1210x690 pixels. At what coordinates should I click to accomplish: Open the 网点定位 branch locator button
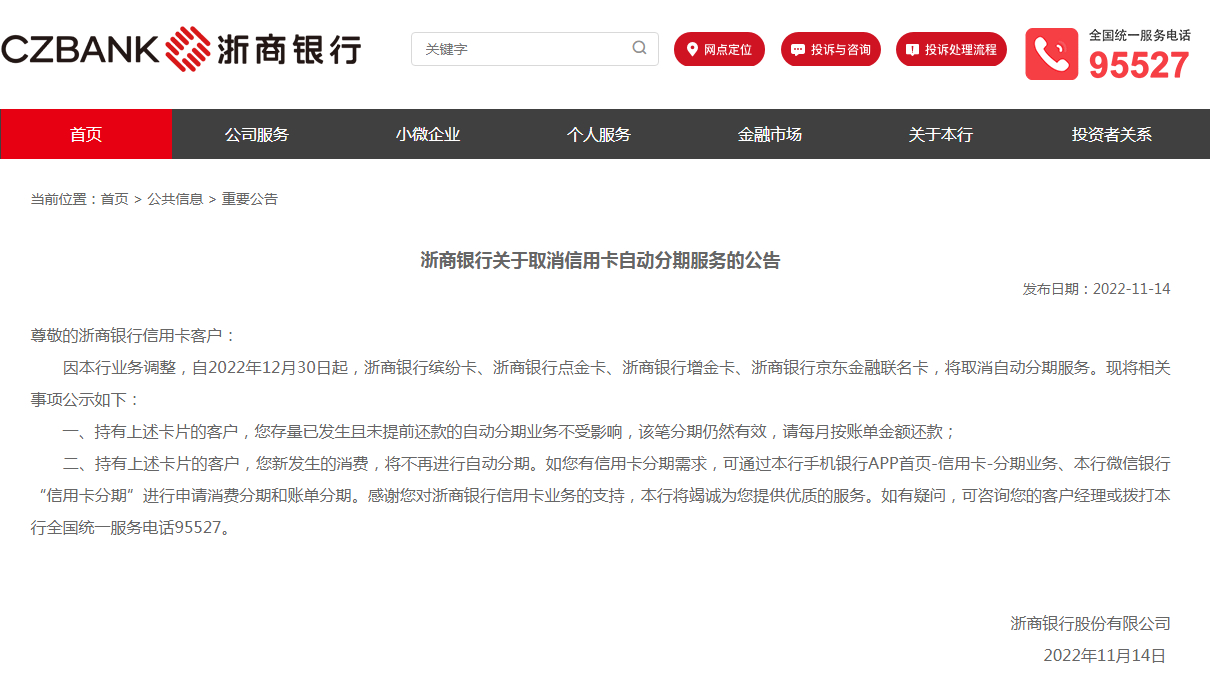pos(719,49)
